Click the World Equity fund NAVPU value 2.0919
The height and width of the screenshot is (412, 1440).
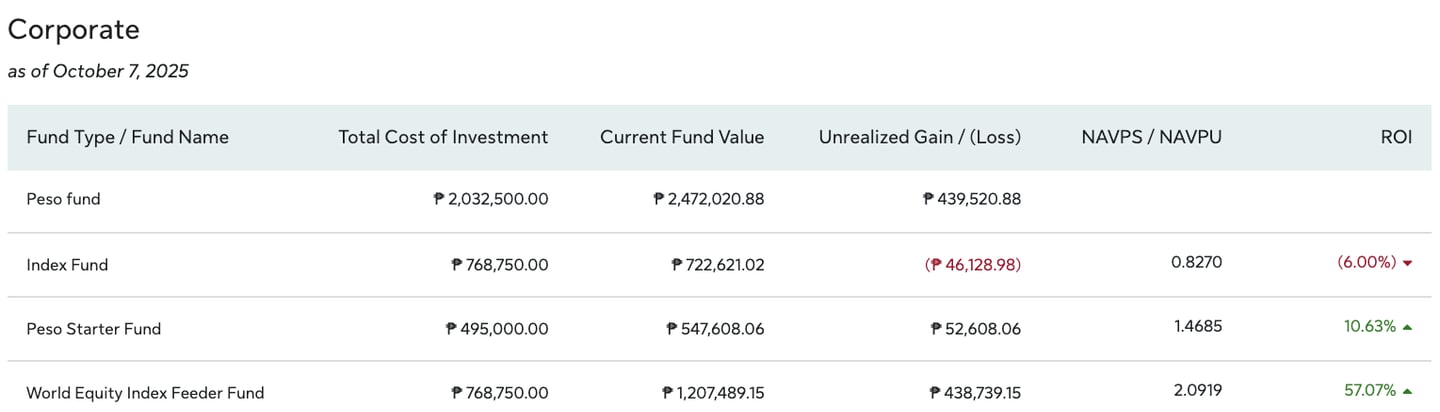pyautogui.click(x=1196, y=391)
